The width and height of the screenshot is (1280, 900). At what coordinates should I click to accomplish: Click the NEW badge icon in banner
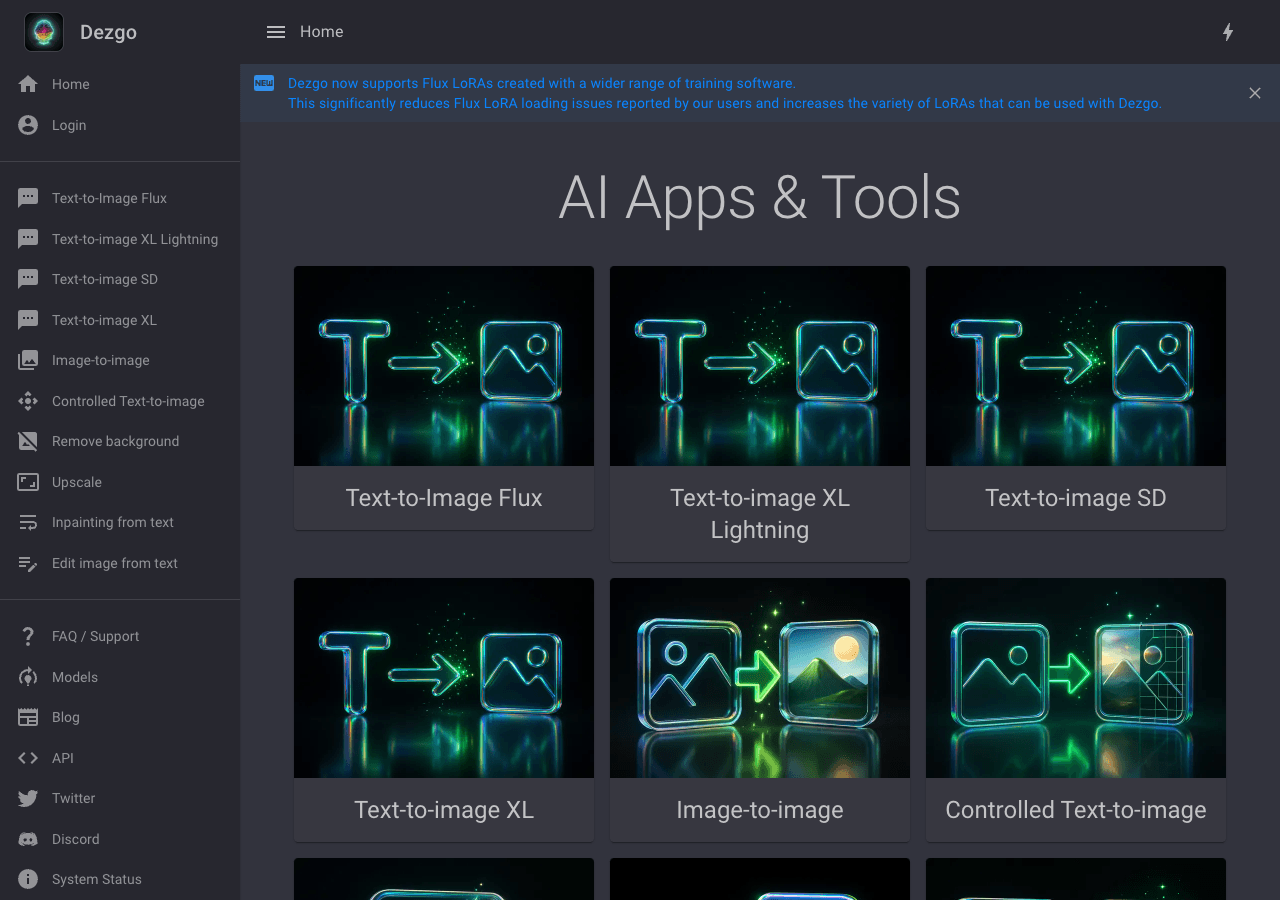pyautogui.click(x=264, y=83)
